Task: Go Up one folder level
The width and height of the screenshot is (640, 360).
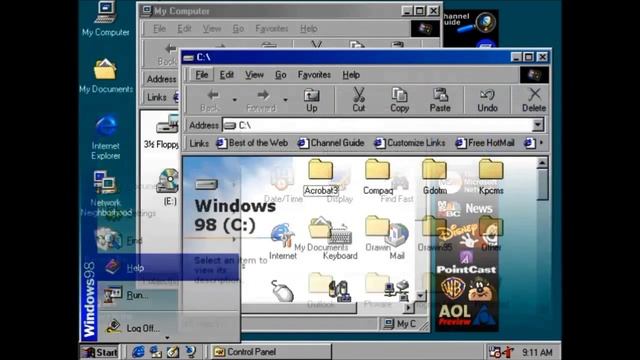Action: coord(311,100)
